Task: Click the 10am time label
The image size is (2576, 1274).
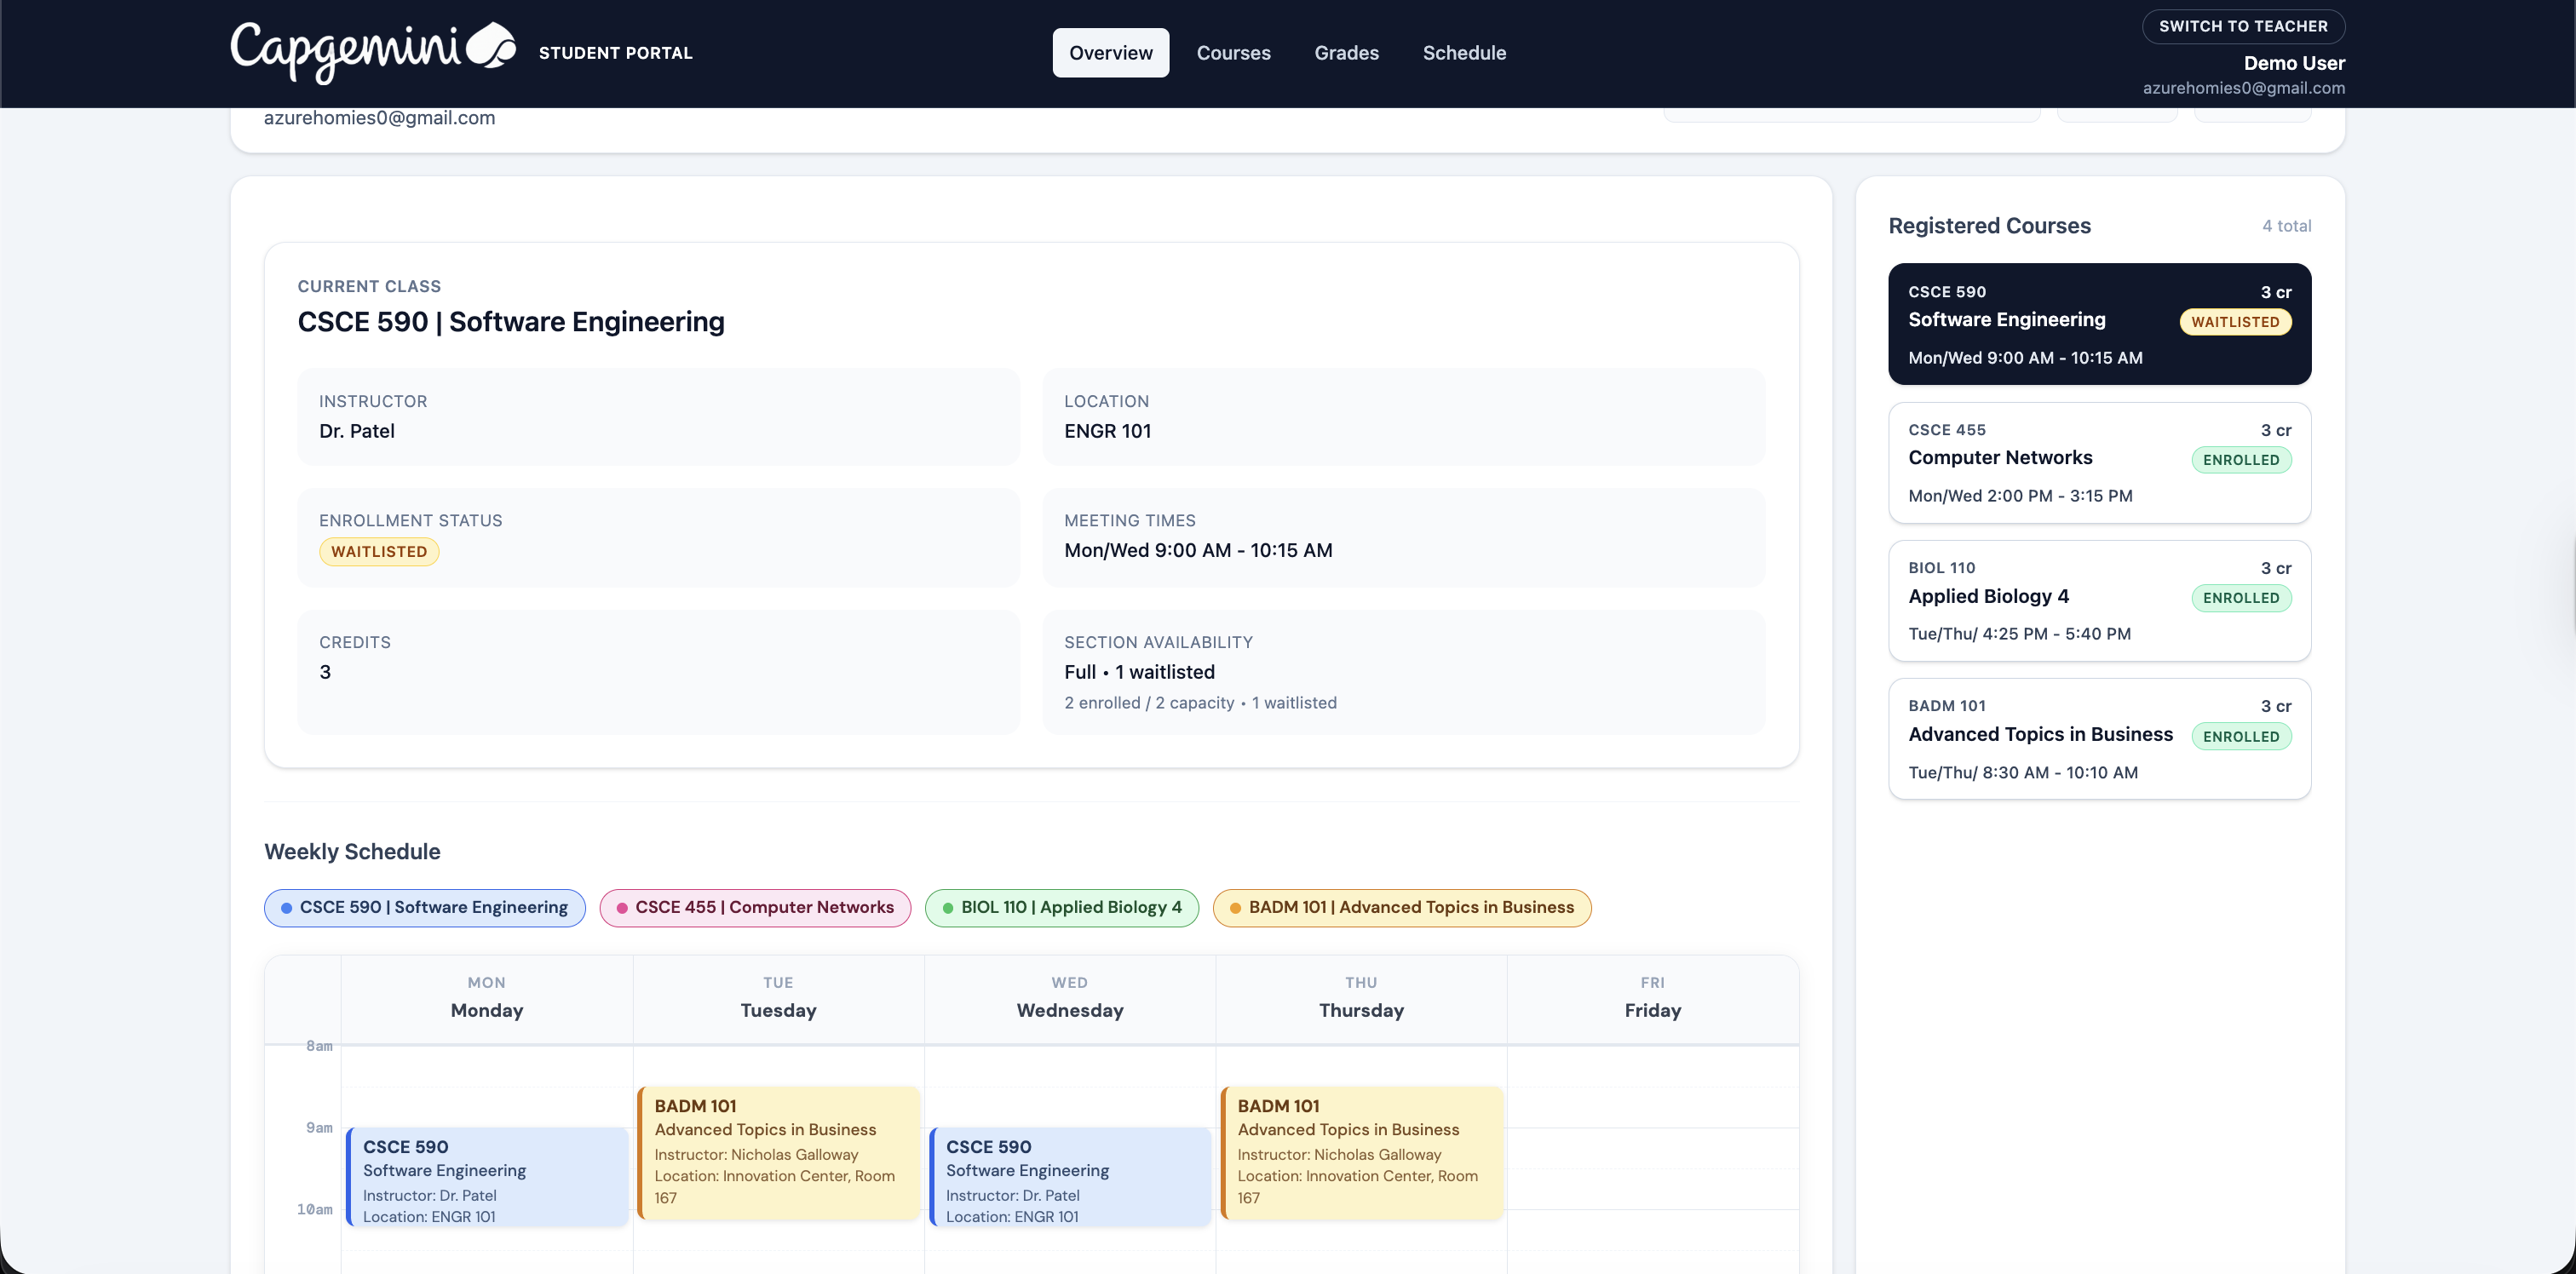Action: (x=314, y=1210)
